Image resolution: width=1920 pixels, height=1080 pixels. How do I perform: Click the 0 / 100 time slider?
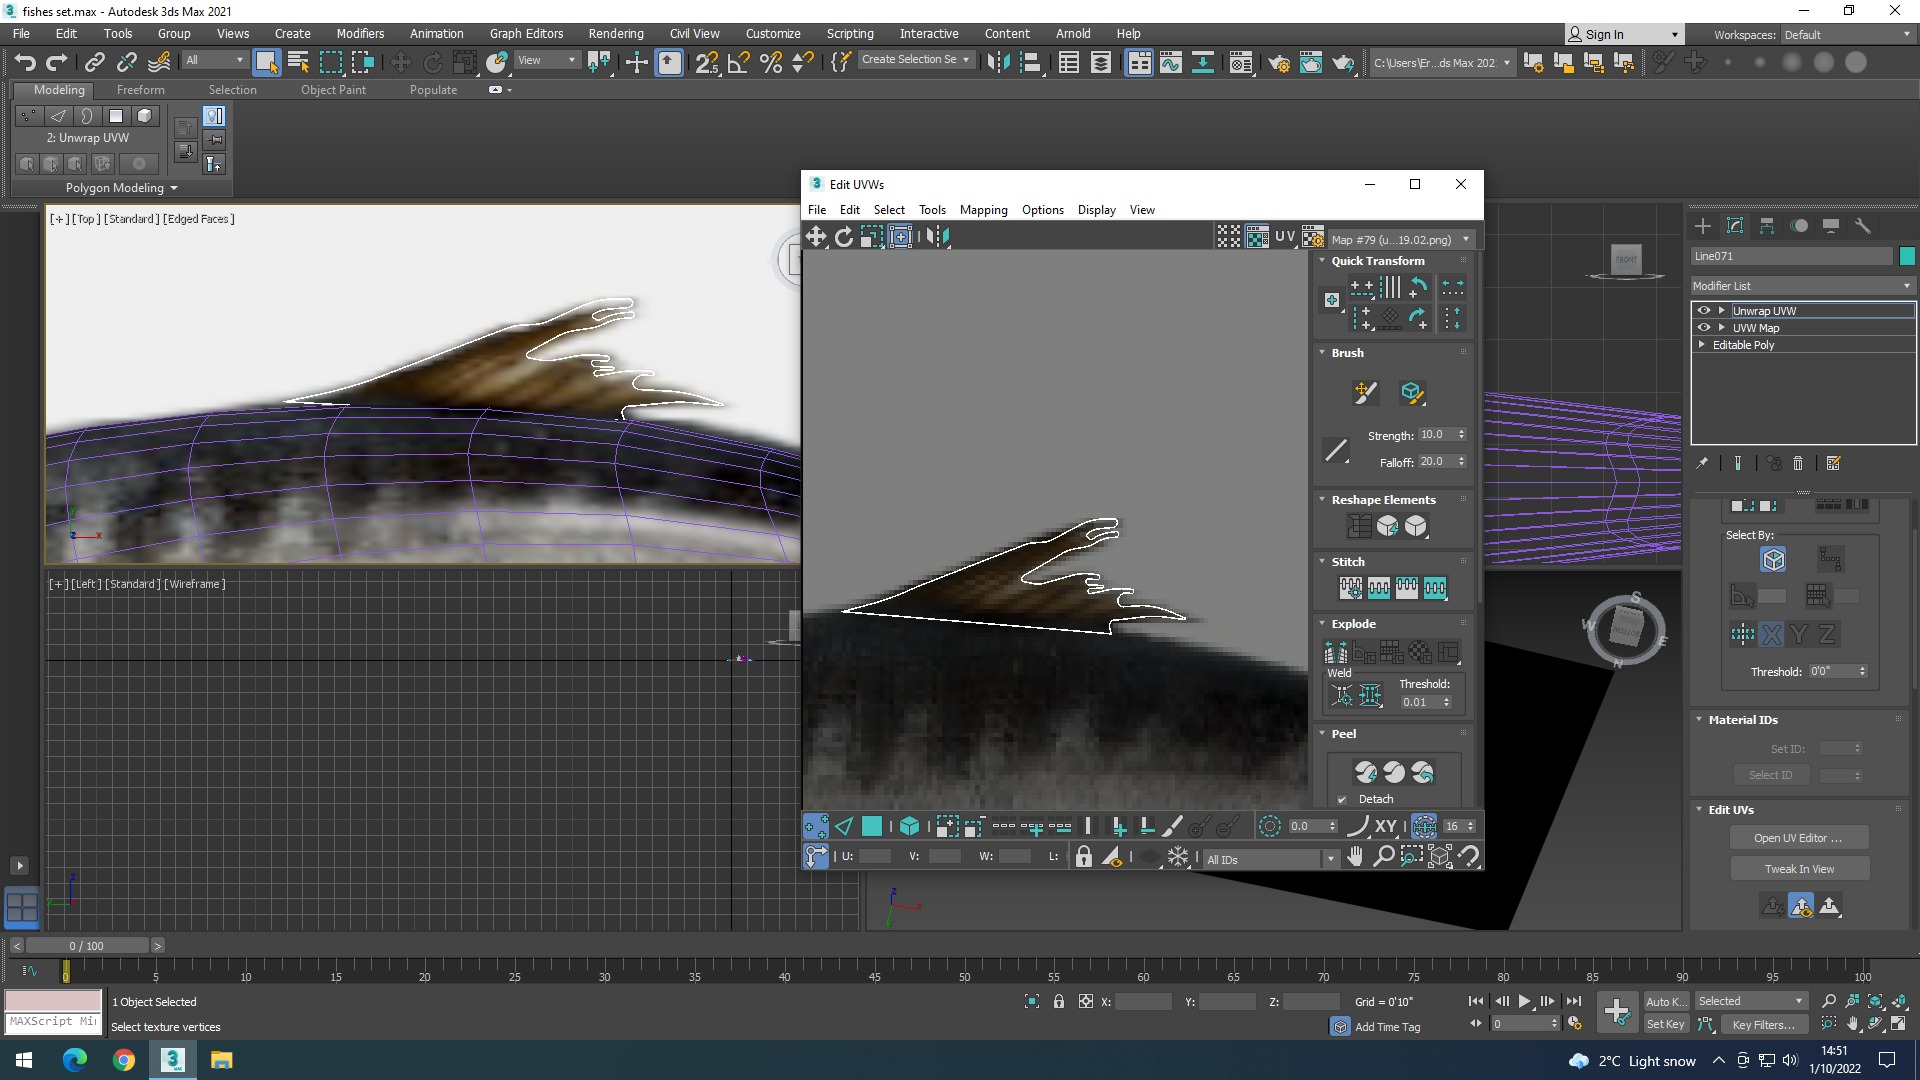pyautogui.click(x=87, y=946)
